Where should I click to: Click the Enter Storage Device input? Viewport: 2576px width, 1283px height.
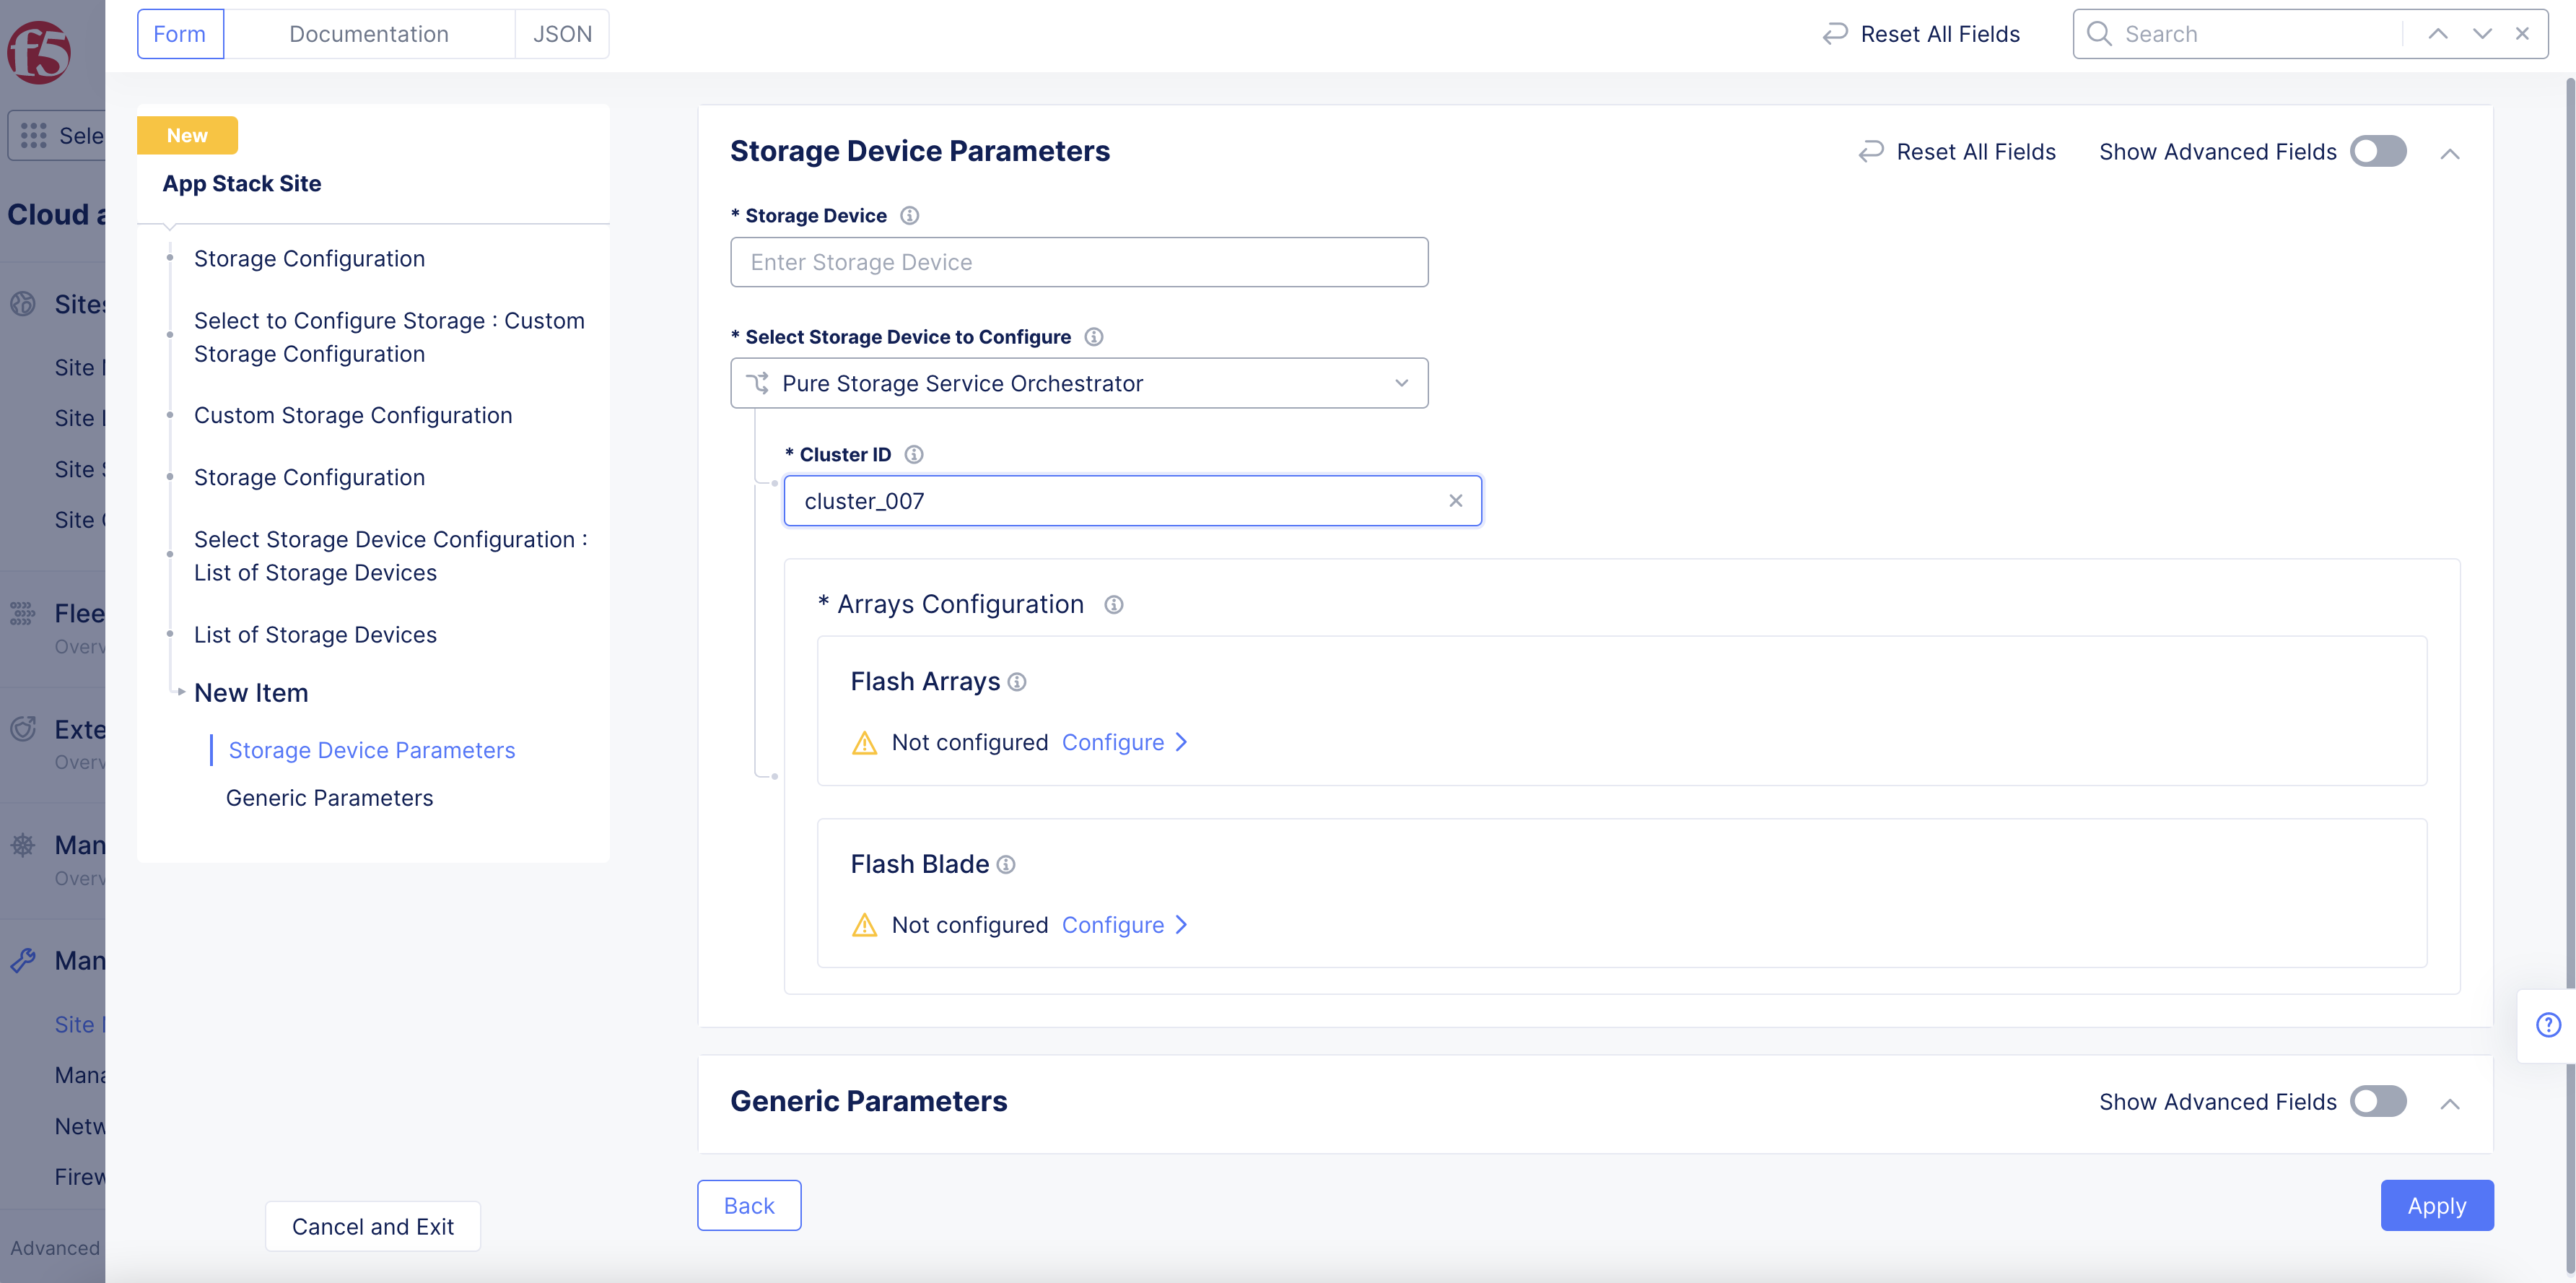(x=1079, y=262)
